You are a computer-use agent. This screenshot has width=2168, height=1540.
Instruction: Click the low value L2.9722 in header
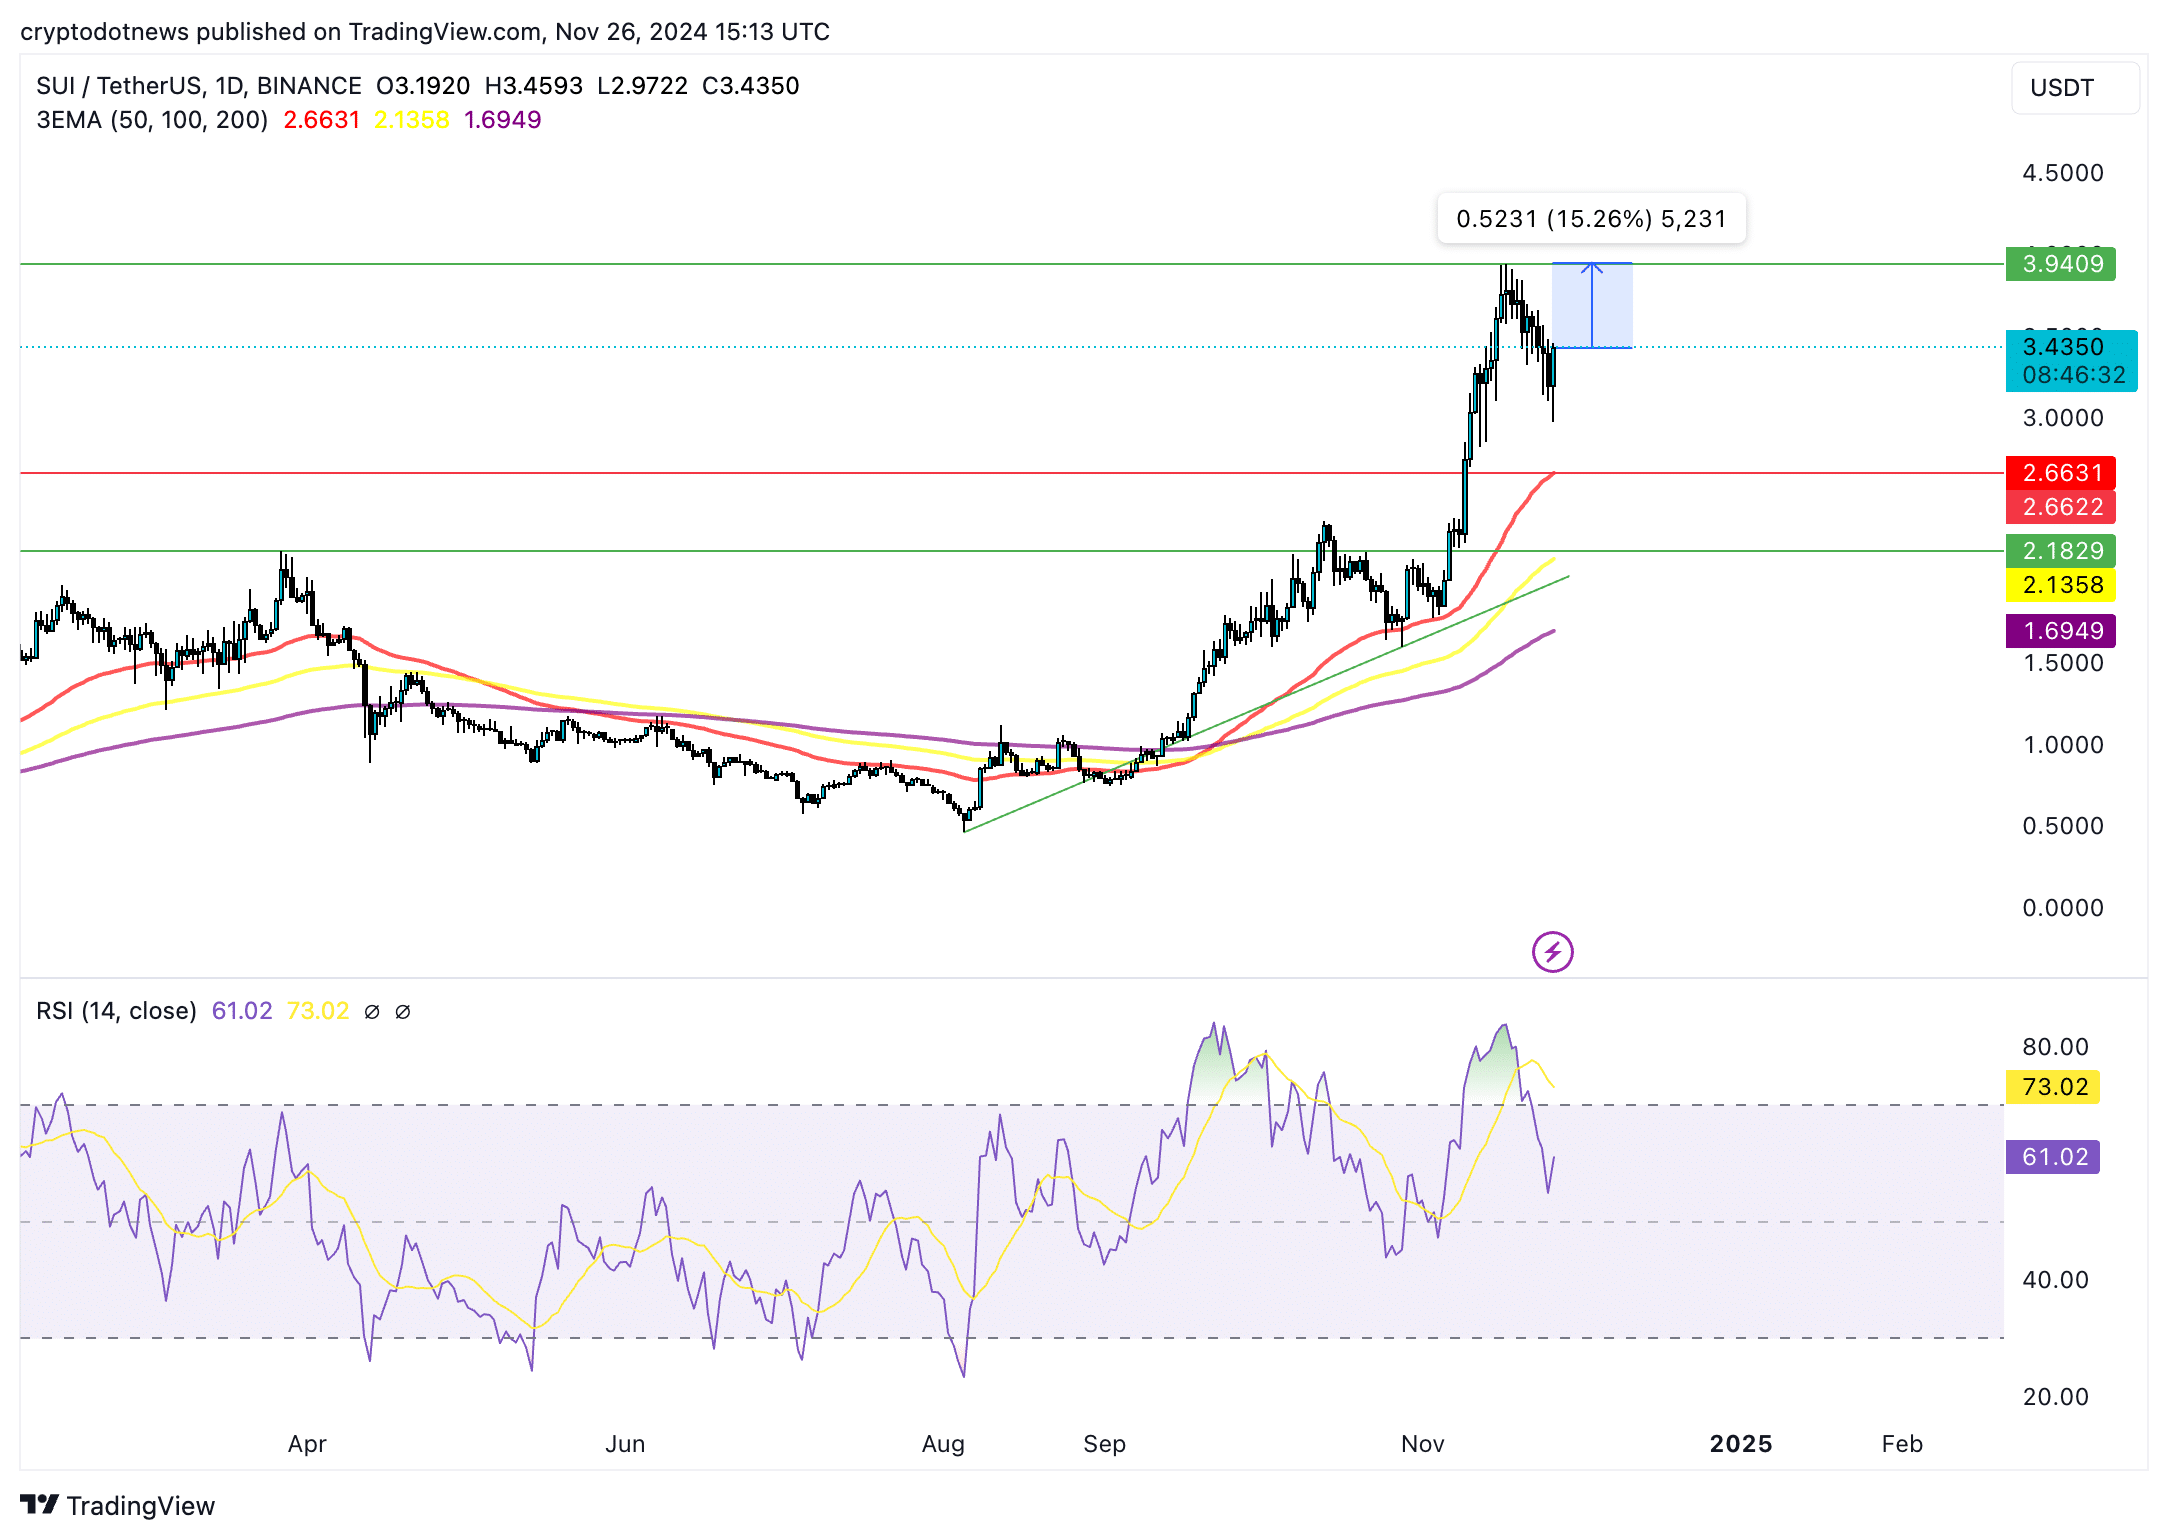pos(642,86)
